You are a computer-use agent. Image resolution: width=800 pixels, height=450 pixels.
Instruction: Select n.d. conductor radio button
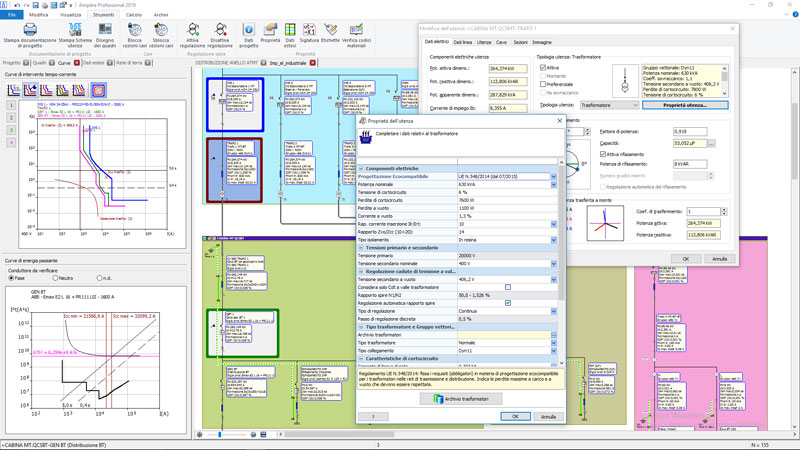tap(99, 278)
